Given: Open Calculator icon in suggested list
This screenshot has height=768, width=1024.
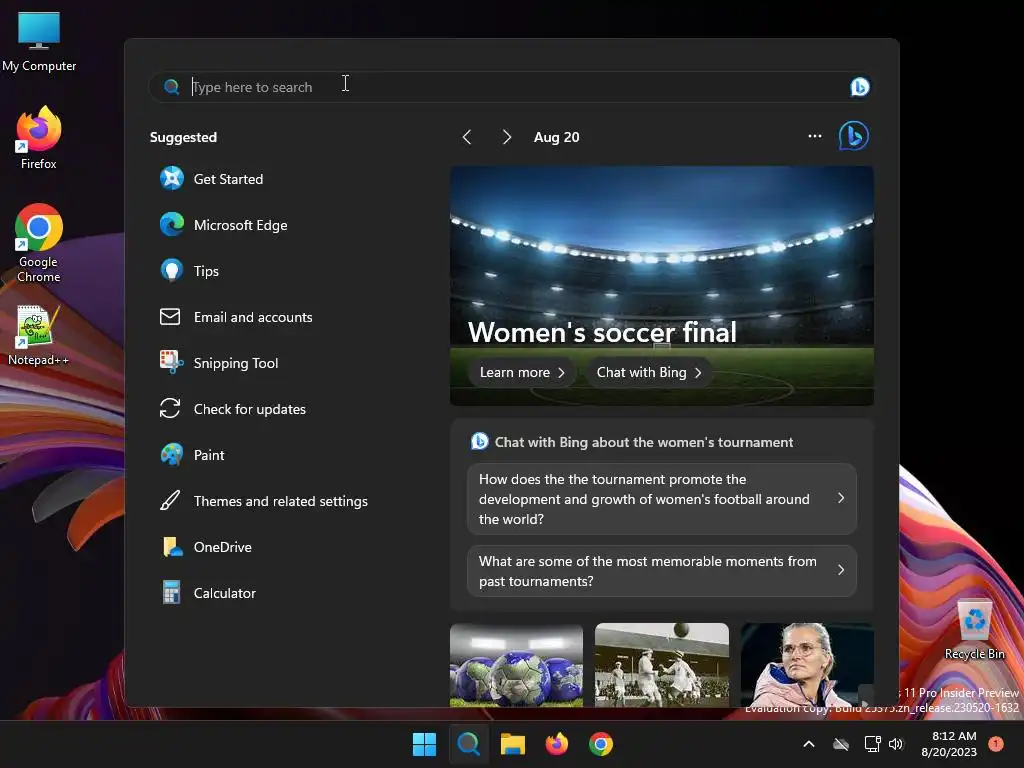Looking at the screenshot, I should click(x=171, y=593).
